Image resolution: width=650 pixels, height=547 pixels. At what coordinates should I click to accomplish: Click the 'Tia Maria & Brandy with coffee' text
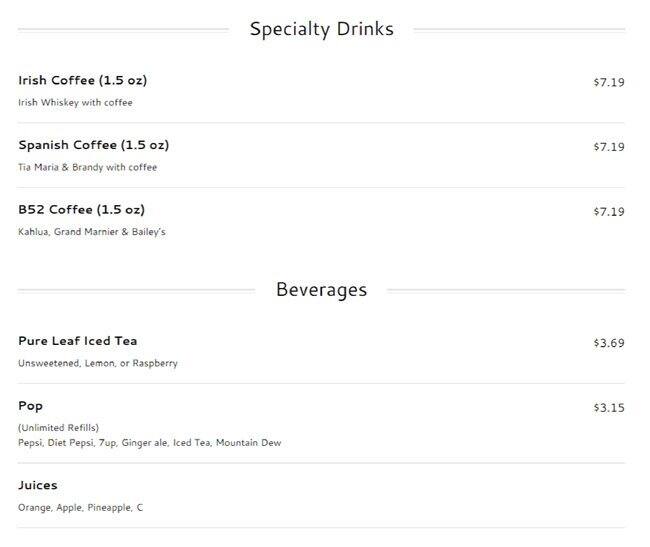[x=87, y=167]
